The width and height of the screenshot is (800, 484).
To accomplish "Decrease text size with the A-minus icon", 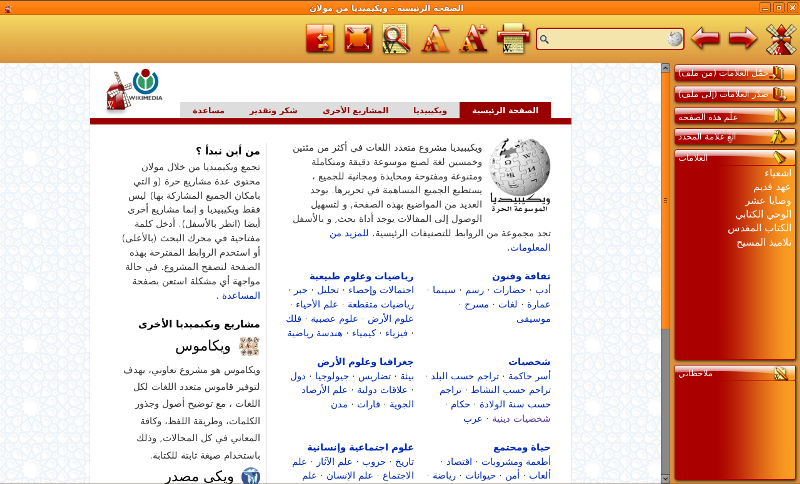I will click(435, 38).
